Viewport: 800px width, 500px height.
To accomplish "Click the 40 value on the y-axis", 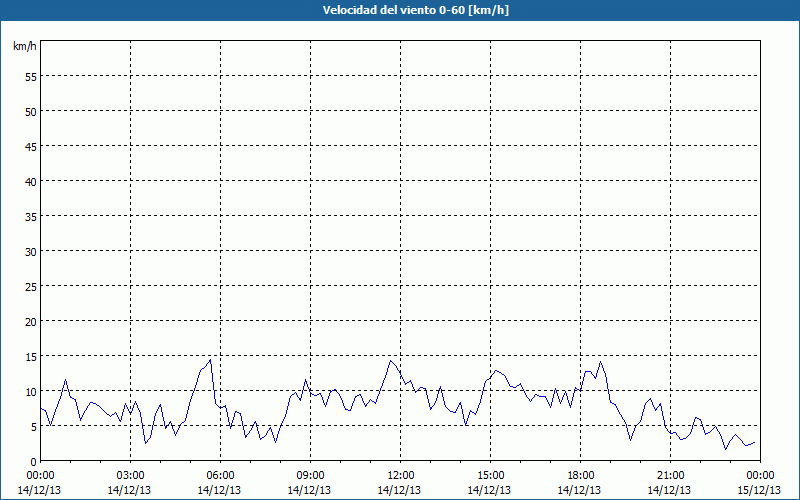I will 31,181.
